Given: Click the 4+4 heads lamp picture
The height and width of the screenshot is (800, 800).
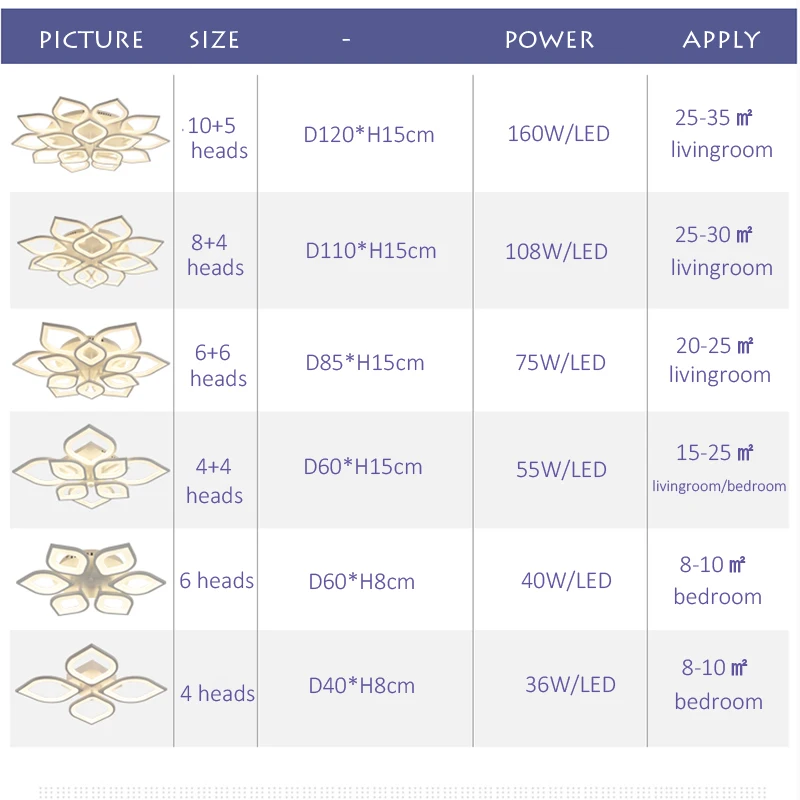Looking at the screenshot, I should tap(90, 466).
